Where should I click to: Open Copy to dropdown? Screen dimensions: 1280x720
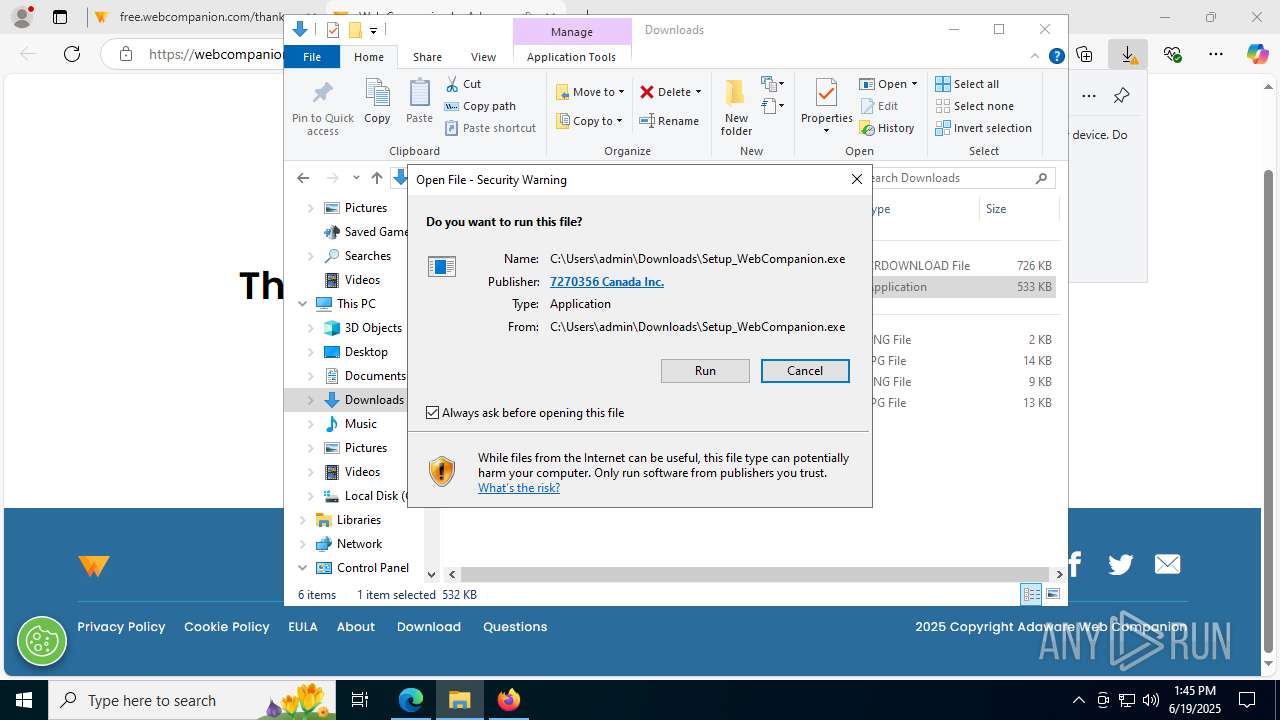[590, 121]
